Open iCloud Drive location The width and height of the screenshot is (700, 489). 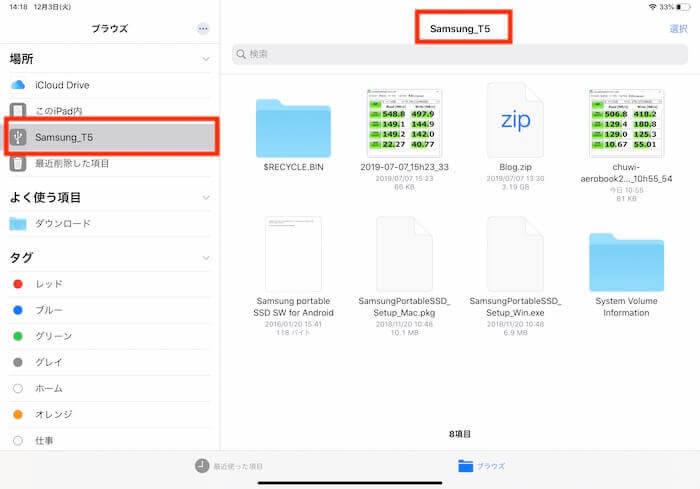click(x=109, y=85)
